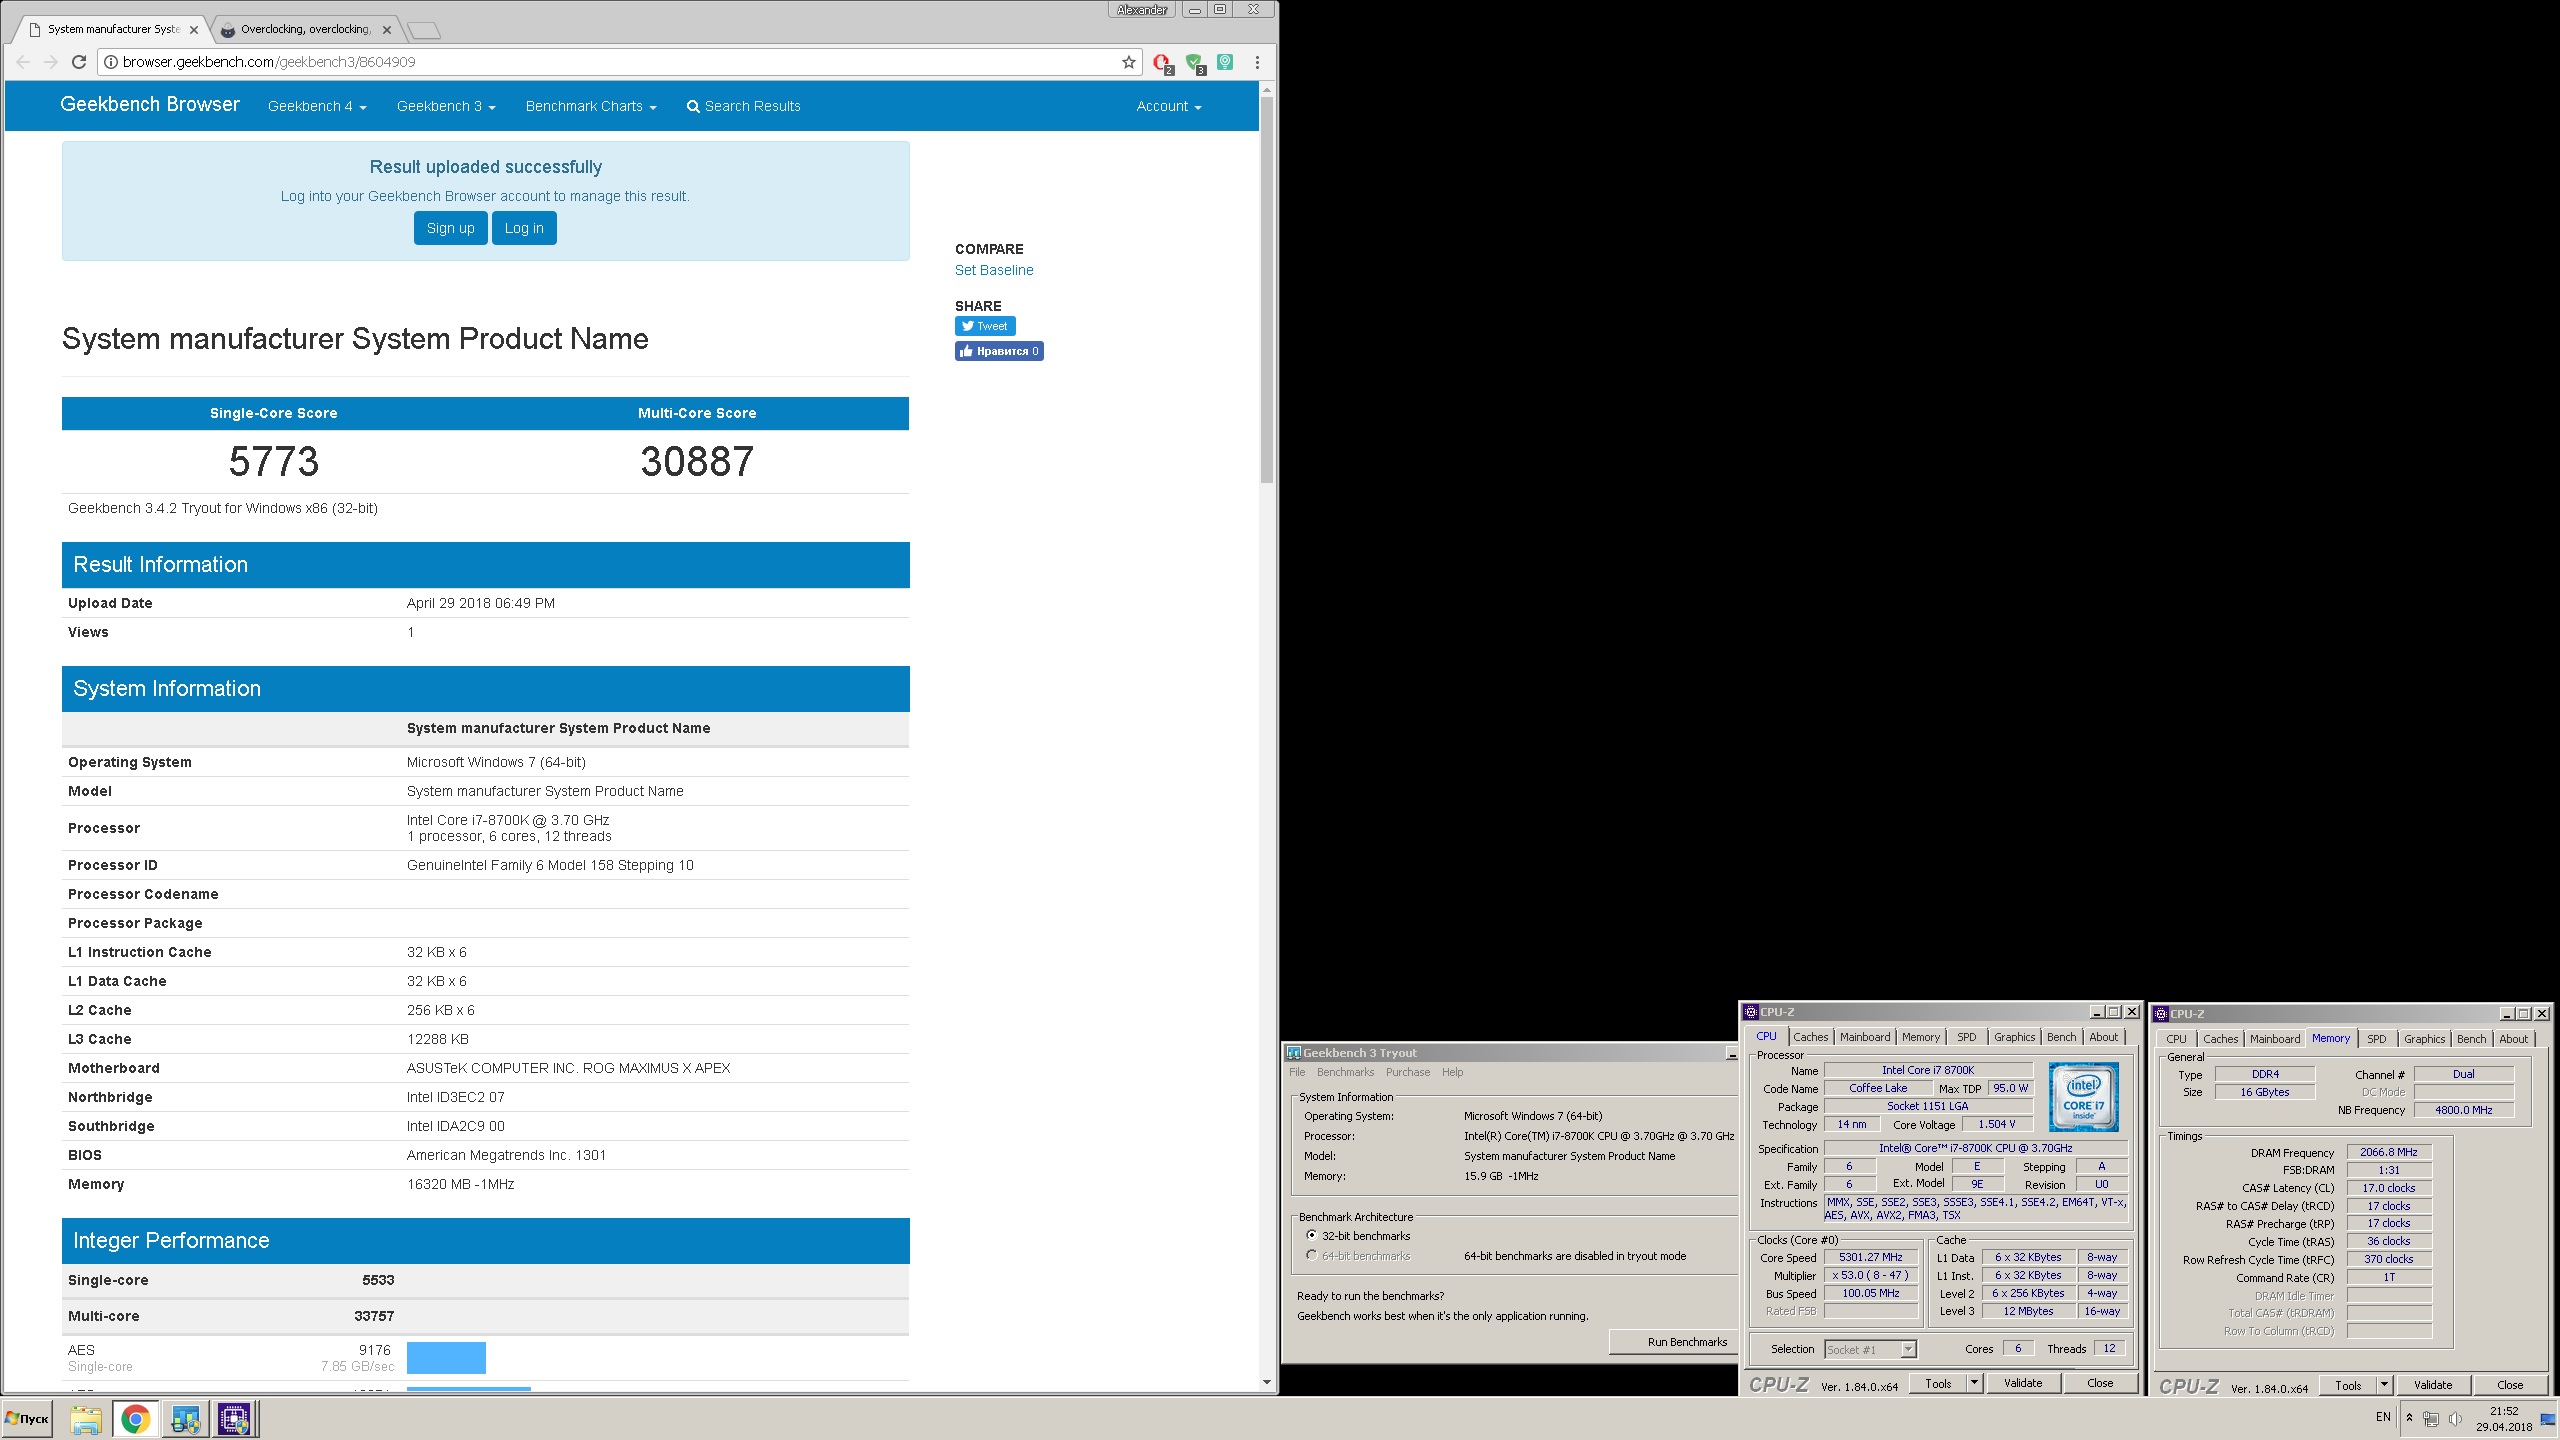Open the red extension icon with badge 2
Screen dimensions: 2560x1440
click(x=1162, y=63)
